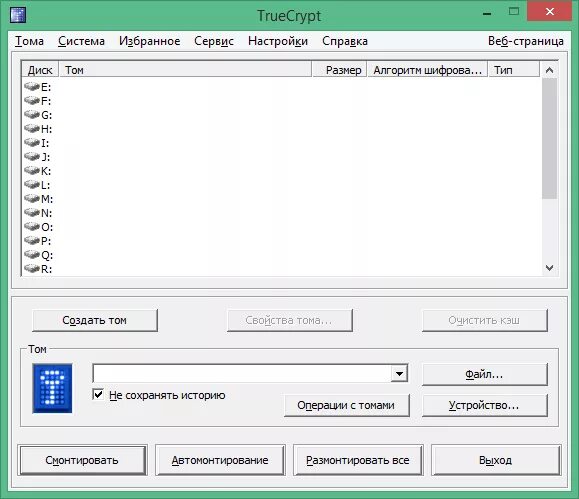Click the Создать том button
Screen dimensions: 579x499
(x=95, y=320)
